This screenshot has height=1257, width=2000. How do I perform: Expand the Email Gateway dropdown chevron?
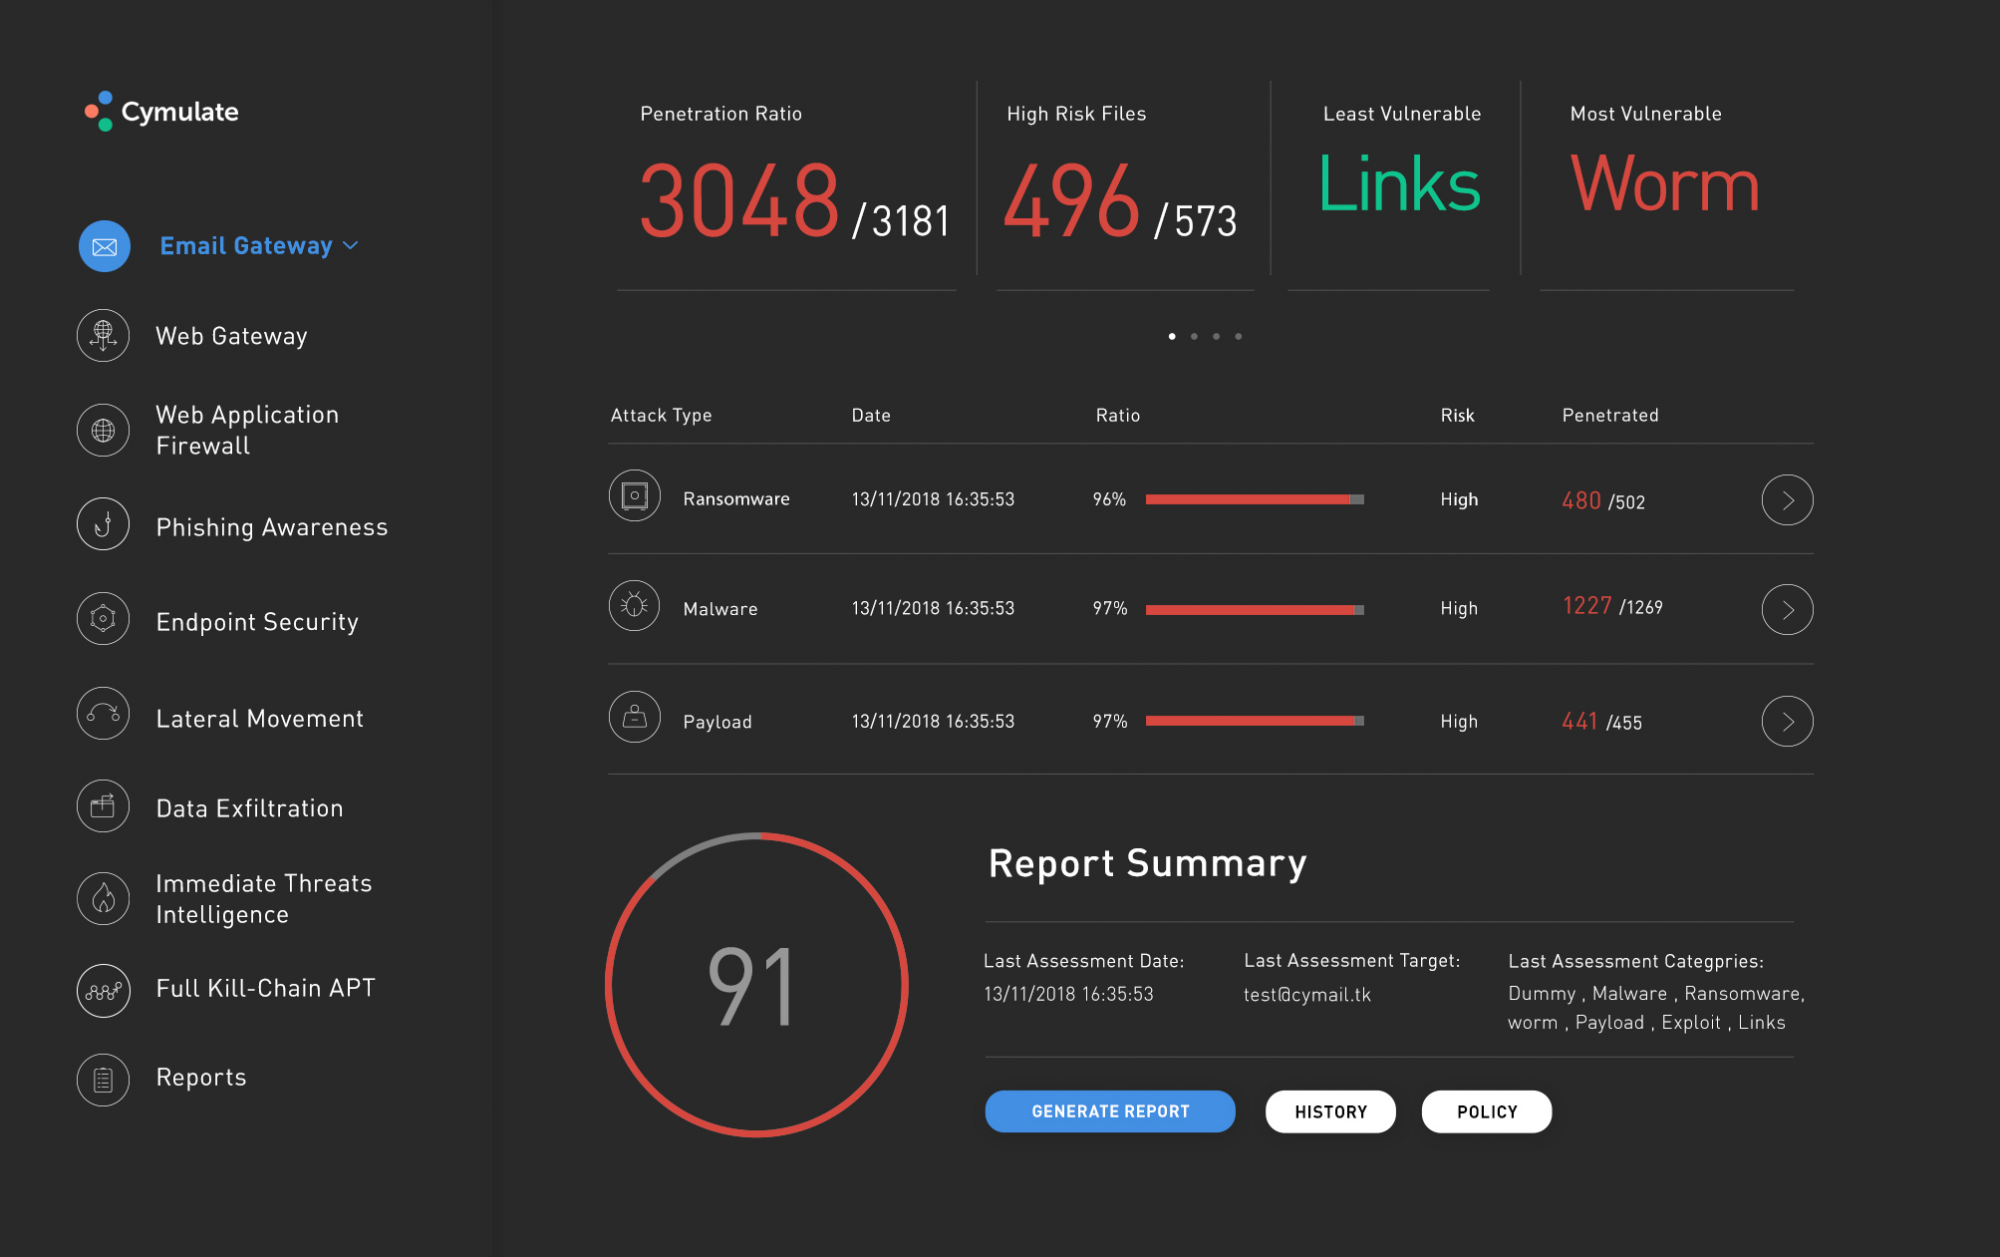tap(351, 246)
